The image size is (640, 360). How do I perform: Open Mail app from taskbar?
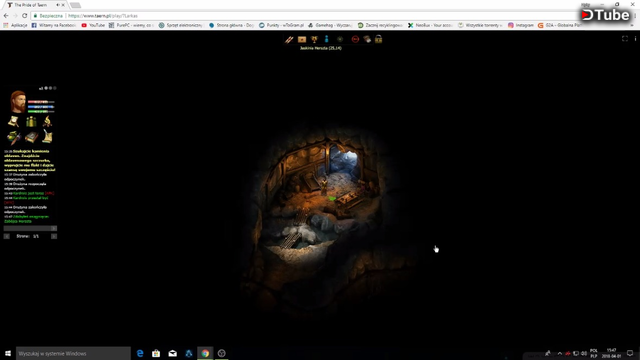173,353
